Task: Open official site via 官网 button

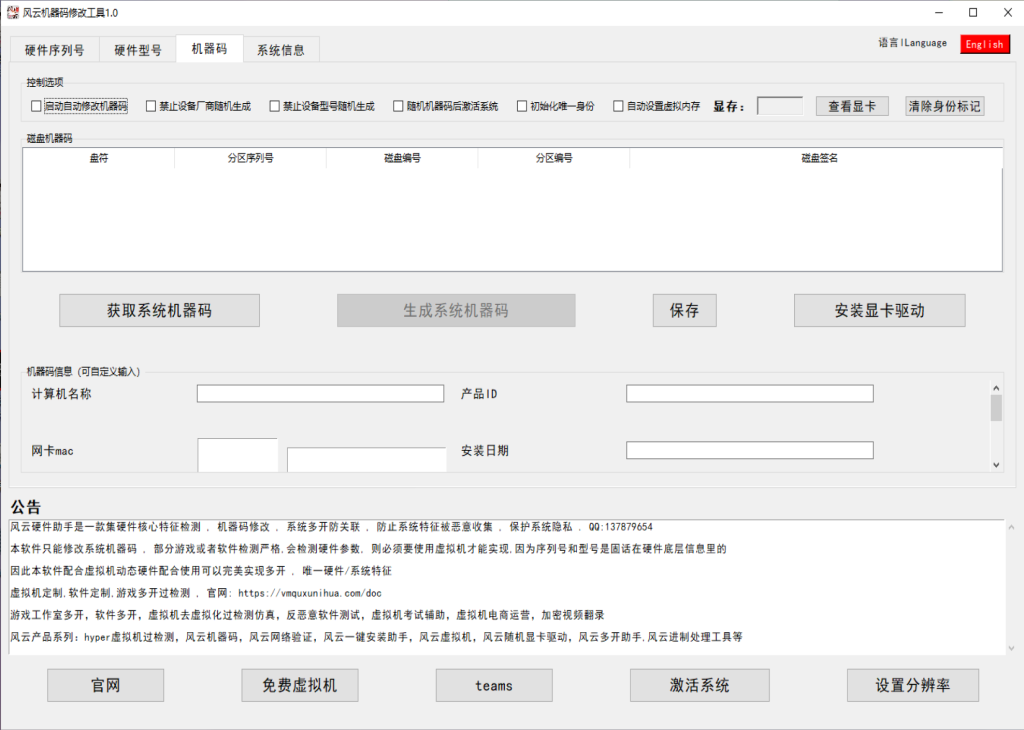Action: pos(104,685)
